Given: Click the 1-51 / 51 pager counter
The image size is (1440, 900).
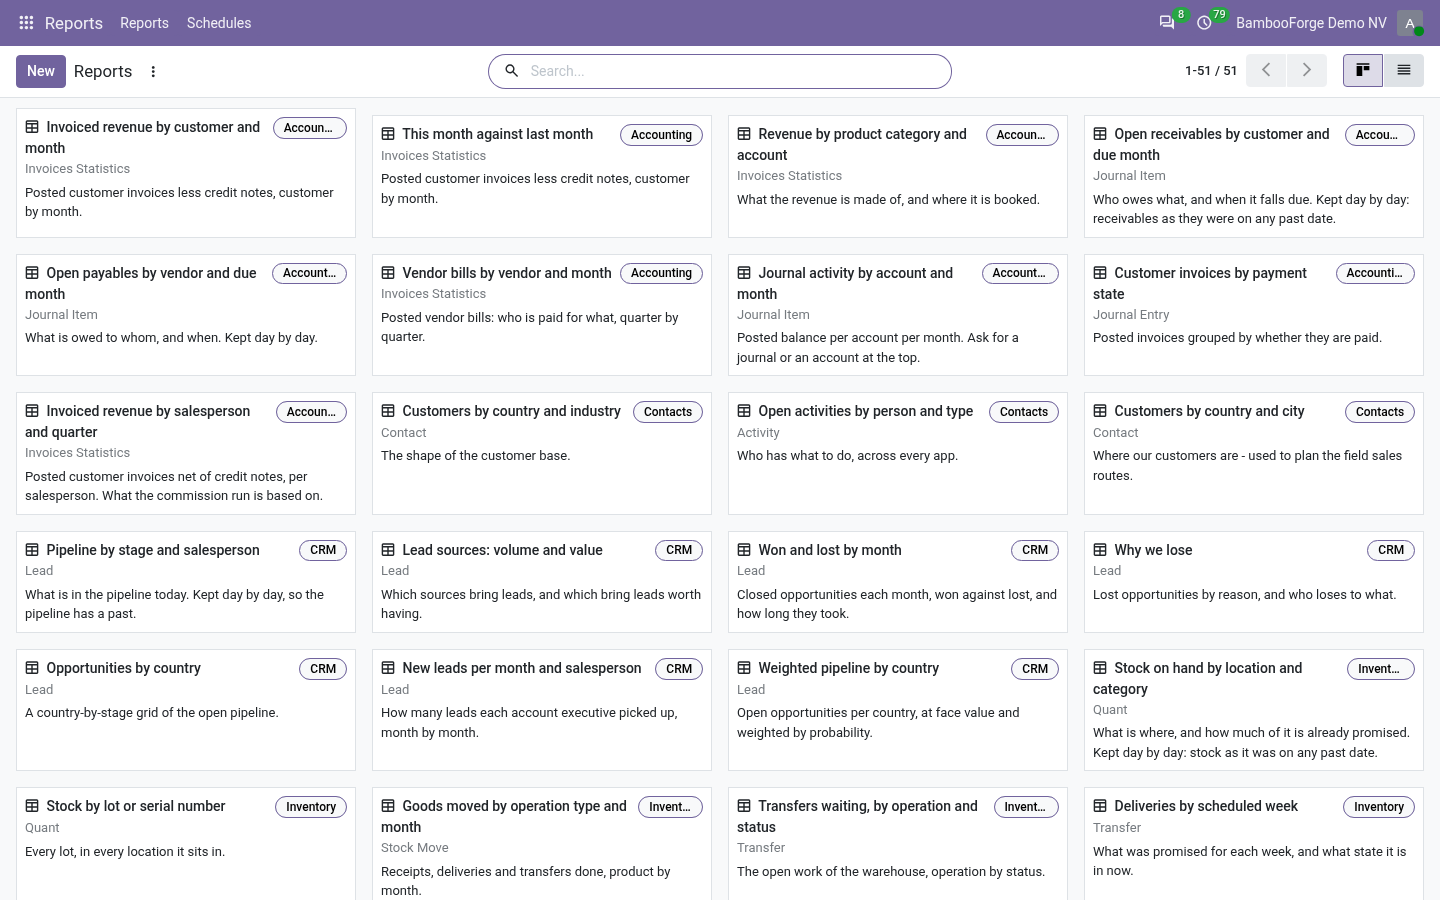Looking at the screenshot, I should [1211, 71].
